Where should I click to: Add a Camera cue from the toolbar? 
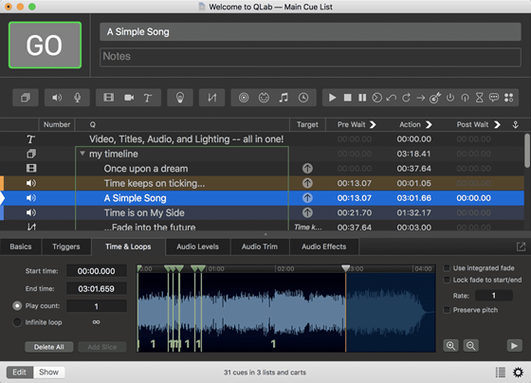129,98
